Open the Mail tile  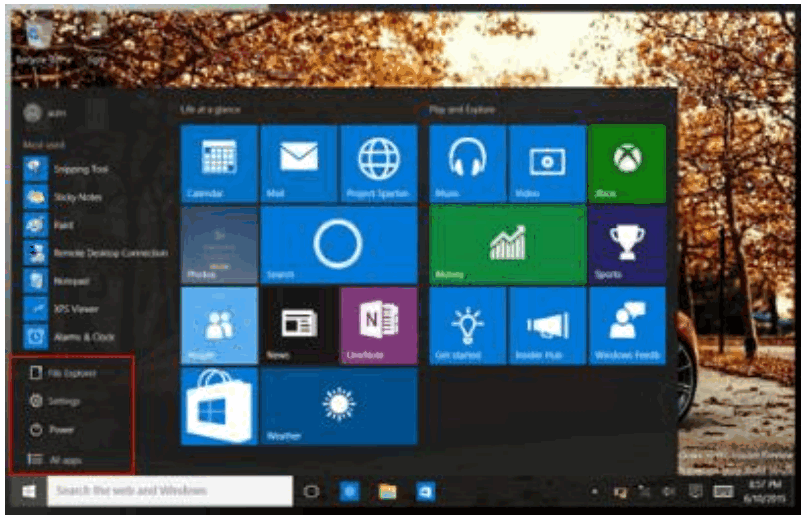coord(299,163)
